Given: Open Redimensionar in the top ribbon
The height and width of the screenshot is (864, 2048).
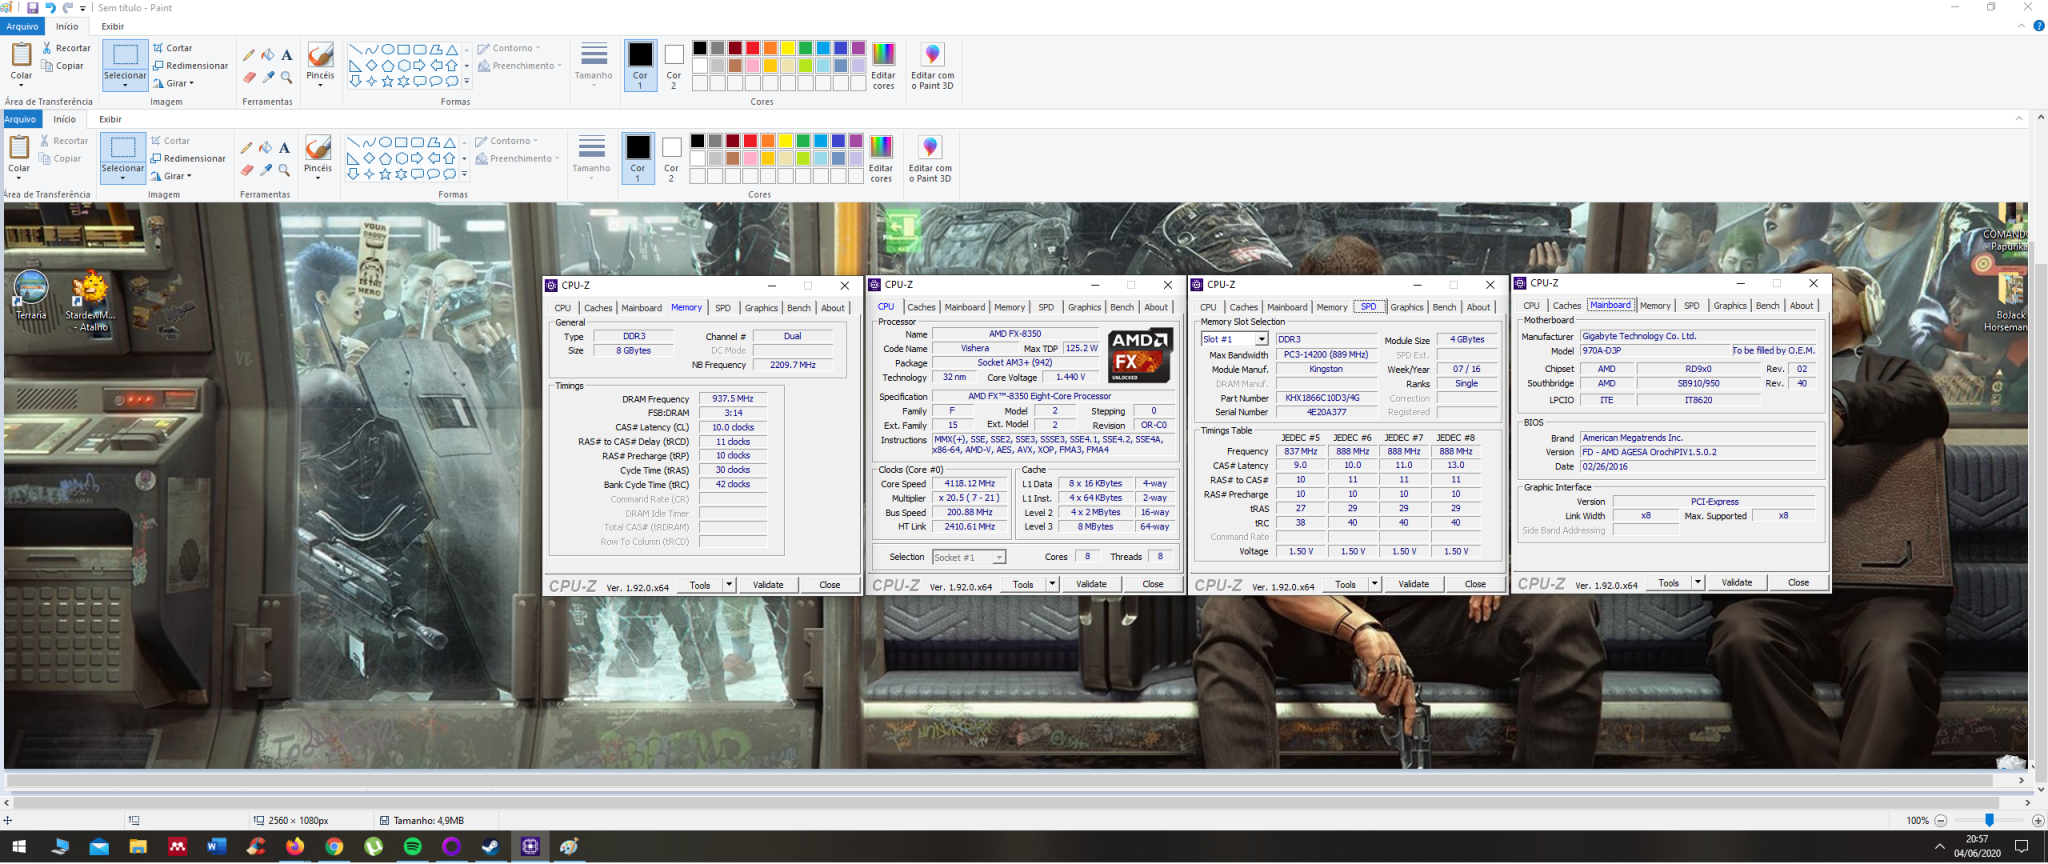Looking at the screenshot, I should pyautogui.click(x=190, y=66).
